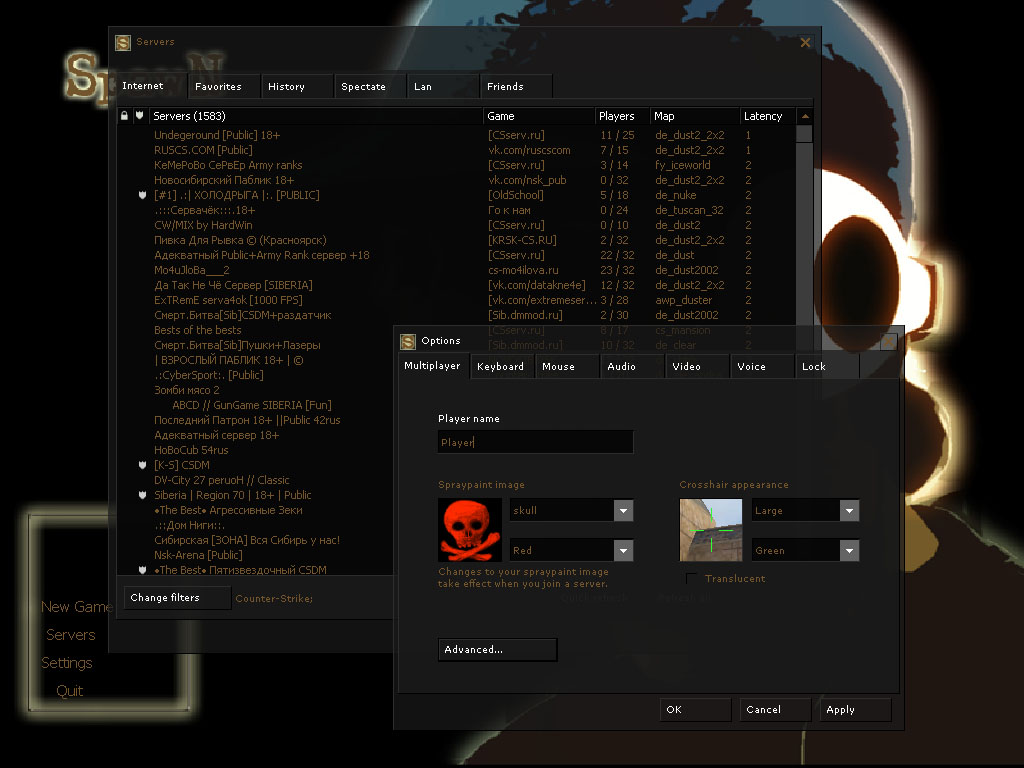Select server KeMePoBo CePBEp Army ranks
The width and height of the screenshot is (1024, 768).
click(228, 165)
